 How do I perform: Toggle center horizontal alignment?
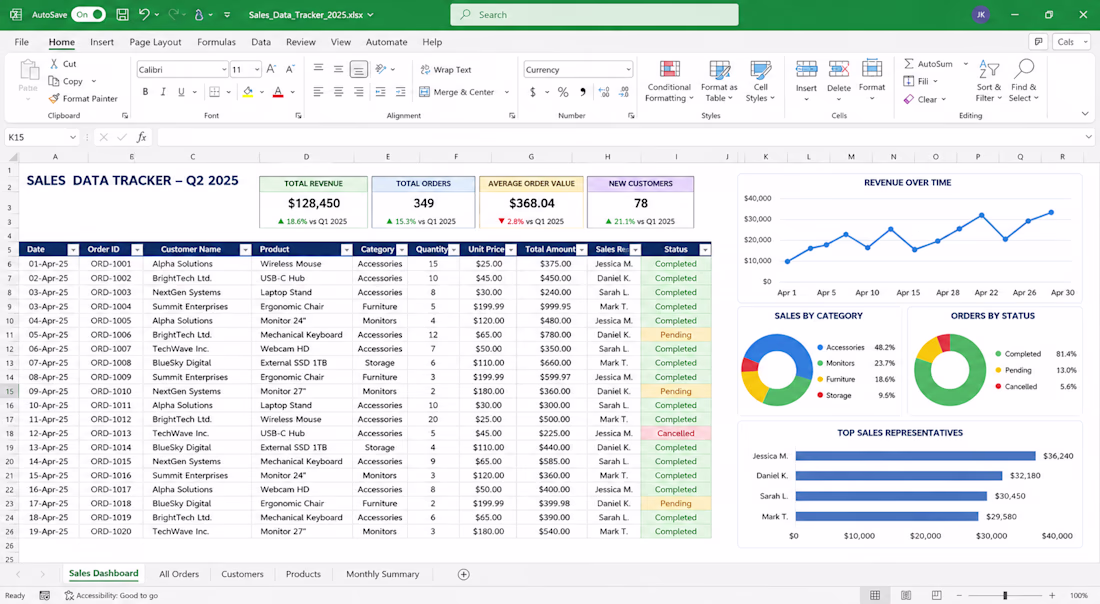coord(338,92)
